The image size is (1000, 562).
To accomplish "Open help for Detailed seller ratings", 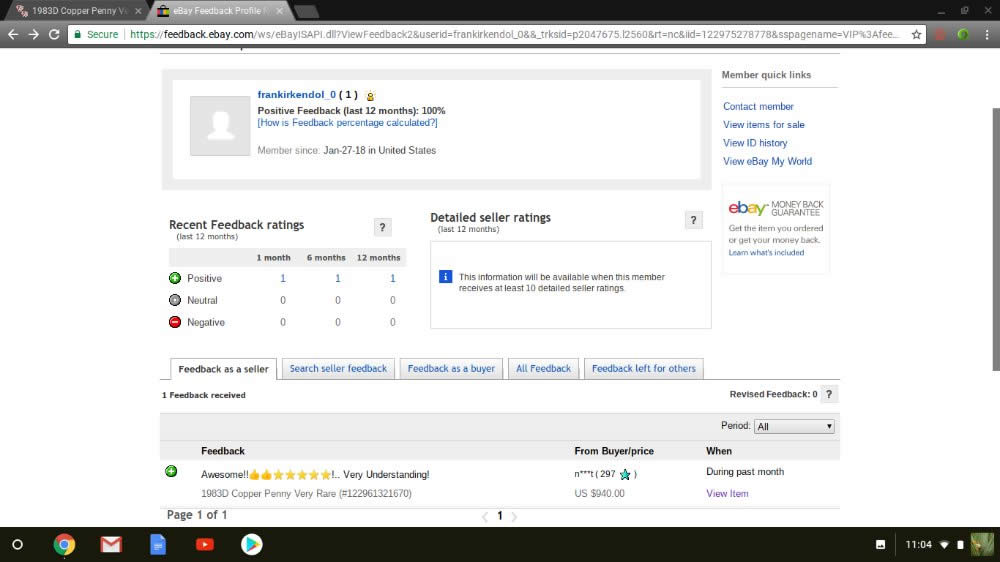I will click(x=693, y=220).
